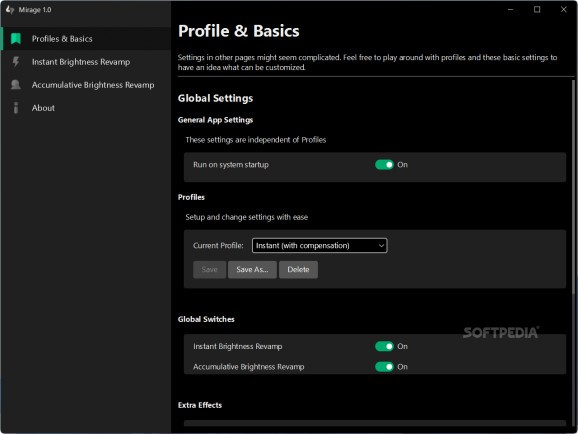Close the Mirage window
578x434 pixels.
pyautogui.click(x=564, y=10)
